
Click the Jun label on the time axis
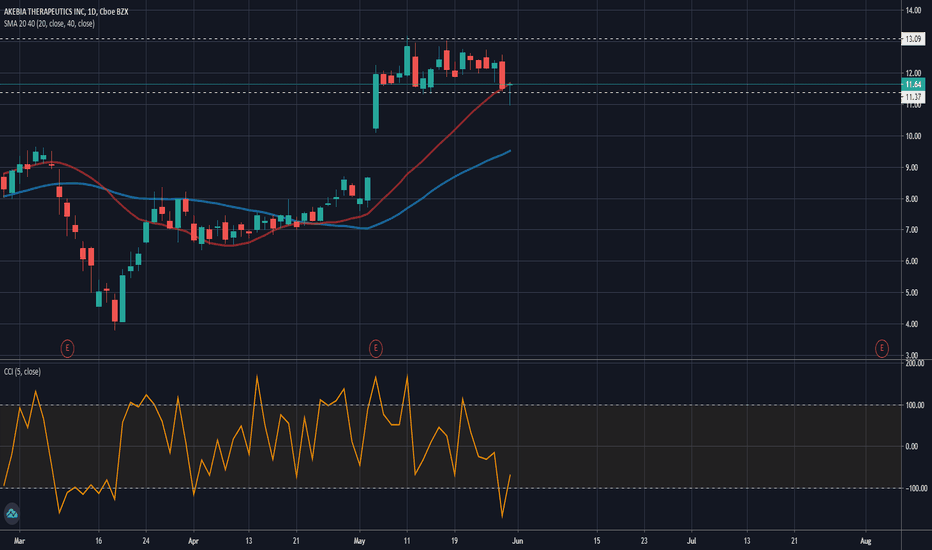tap(518, 541)
